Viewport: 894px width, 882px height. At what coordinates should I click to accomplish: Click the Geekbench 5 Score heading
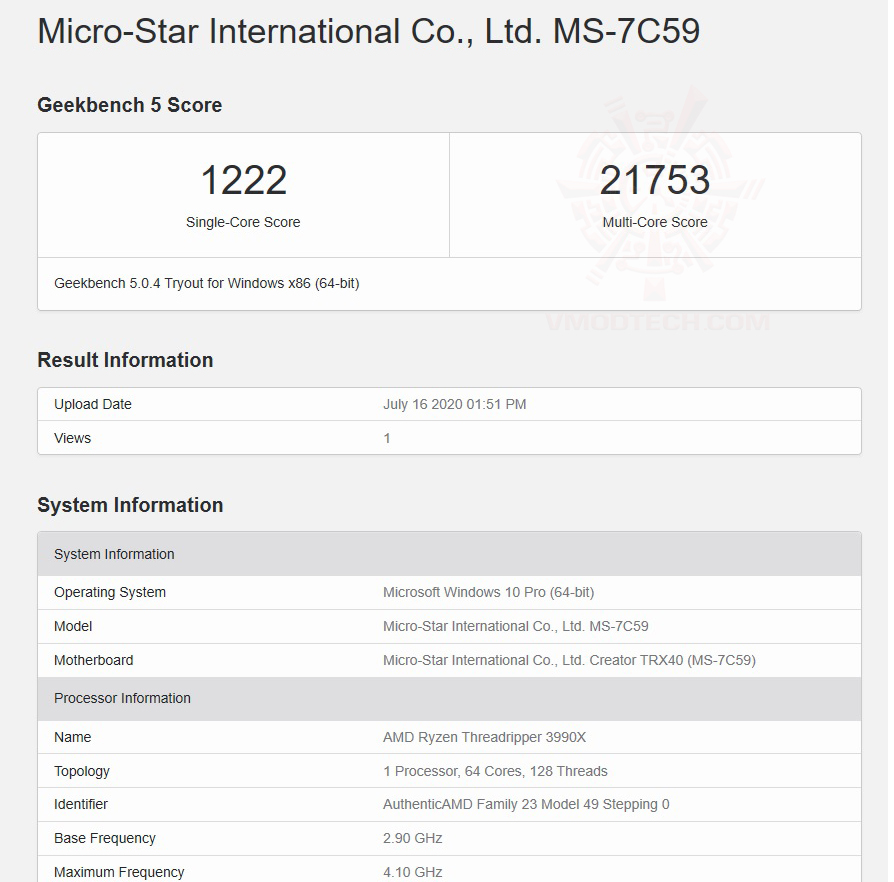pyautogui.click(x=130, y=105)
